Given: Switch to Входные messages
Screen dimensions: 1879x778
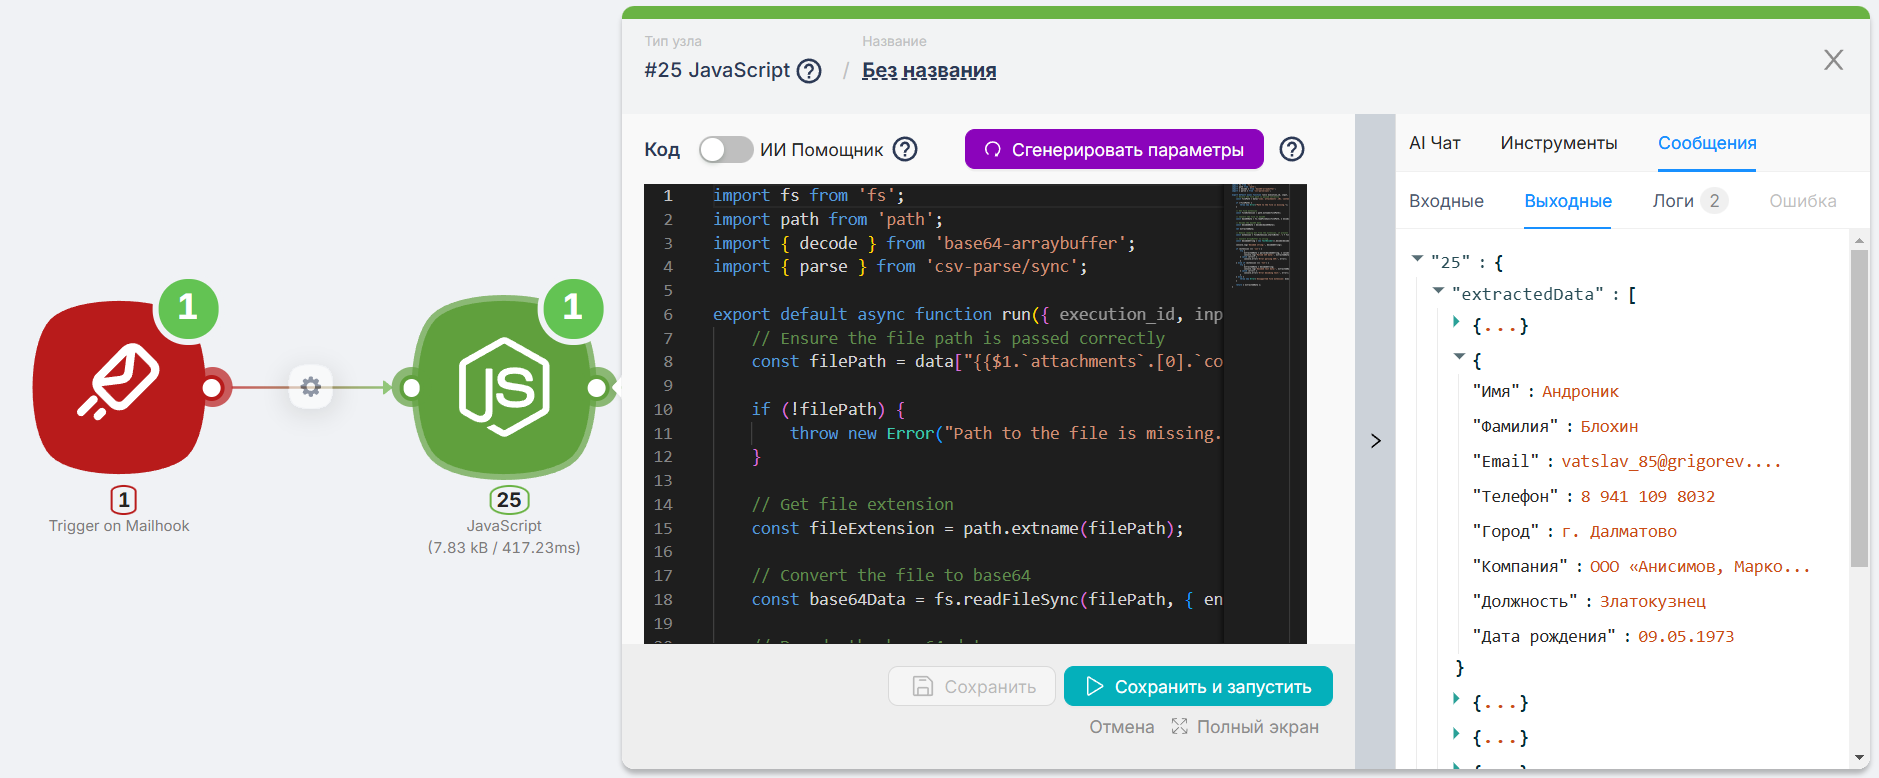Looking at the screenshot, I should (1446, 201).
